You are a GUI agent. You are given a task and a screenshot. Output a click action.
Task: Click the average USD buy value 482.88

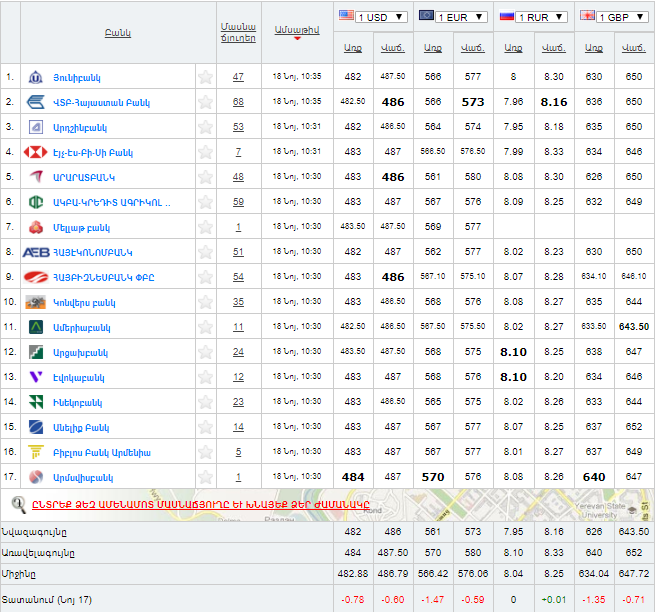353,574
